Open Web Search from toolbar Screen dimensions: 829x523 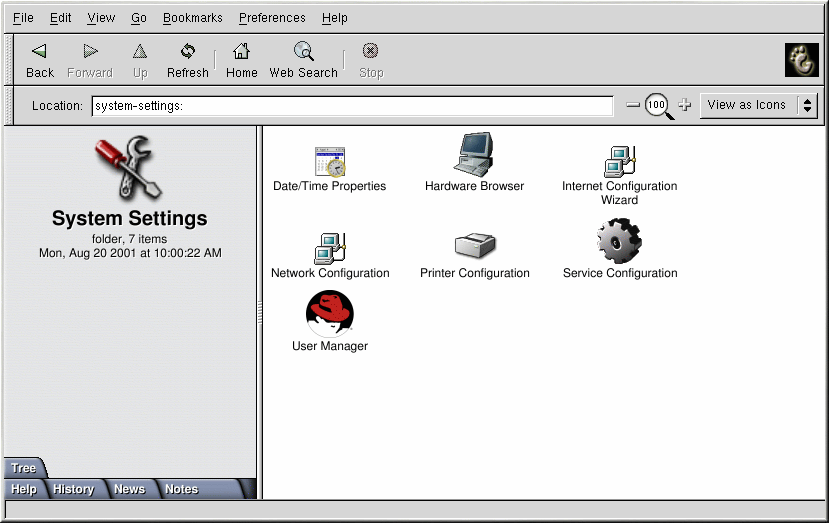tap(303, 60)
